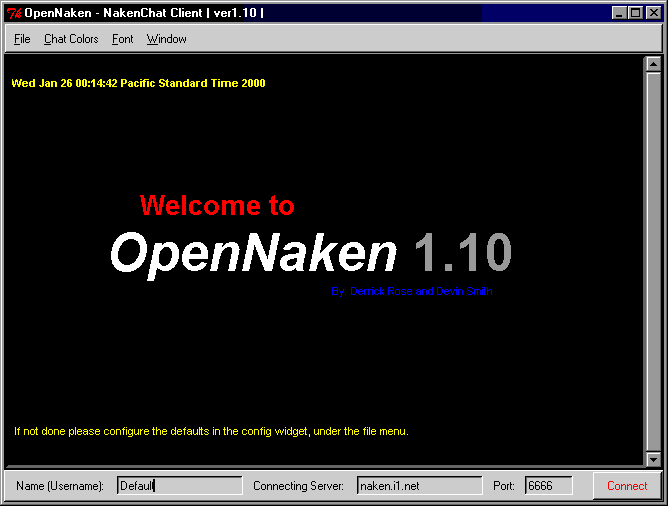Close the OpenNaken window
The image size is (668, 506).
pyautogui.click(x=653, y=13)
